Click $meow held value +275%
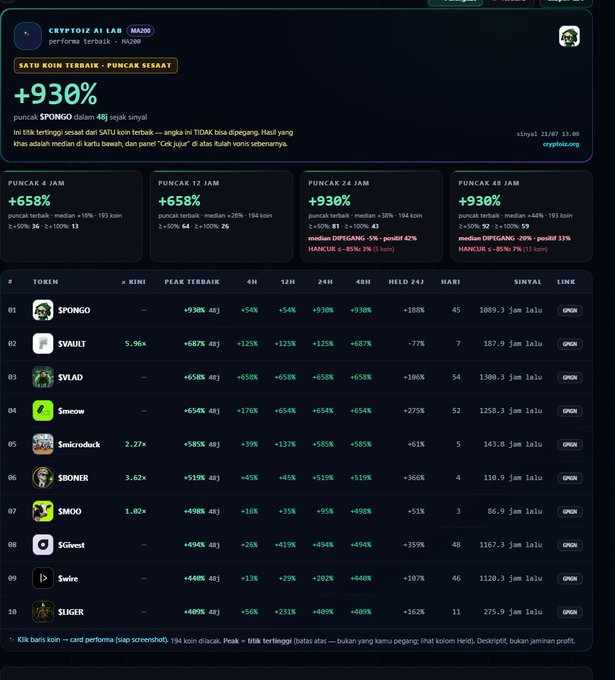Screen dimensions: 615x680 pos(414,411)
